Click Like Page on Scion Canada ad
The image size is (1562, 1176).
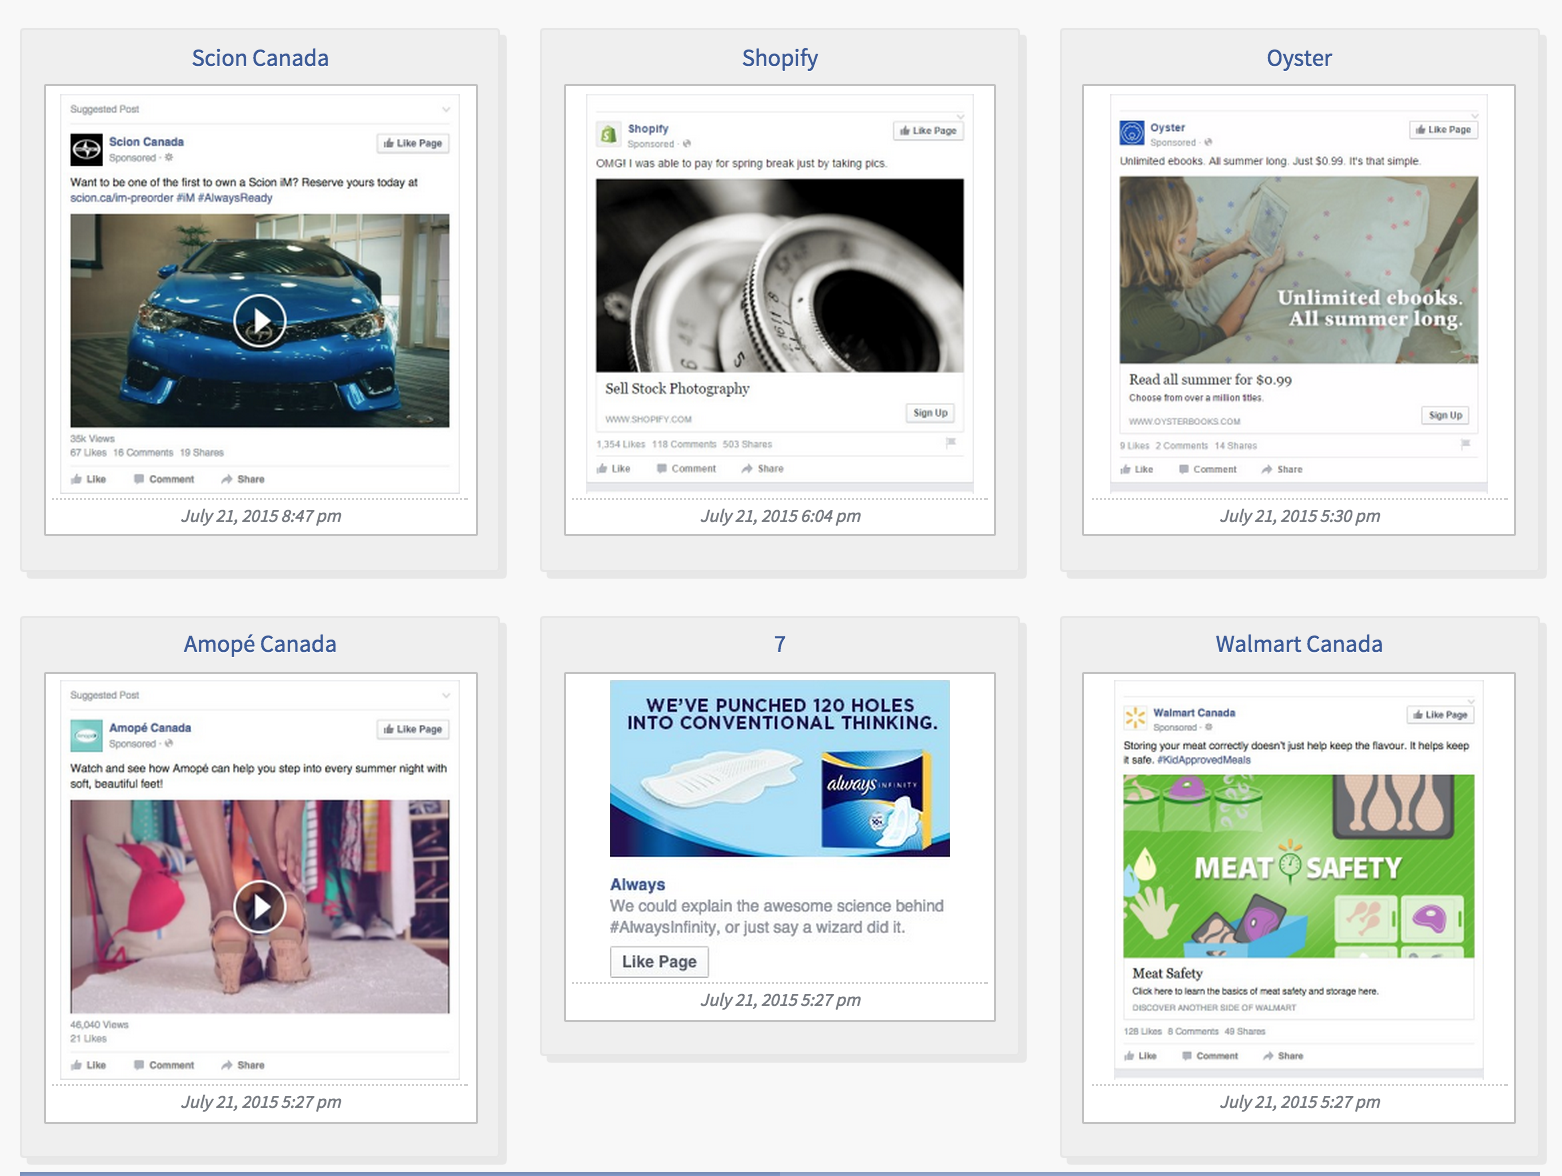coord(413,143)
